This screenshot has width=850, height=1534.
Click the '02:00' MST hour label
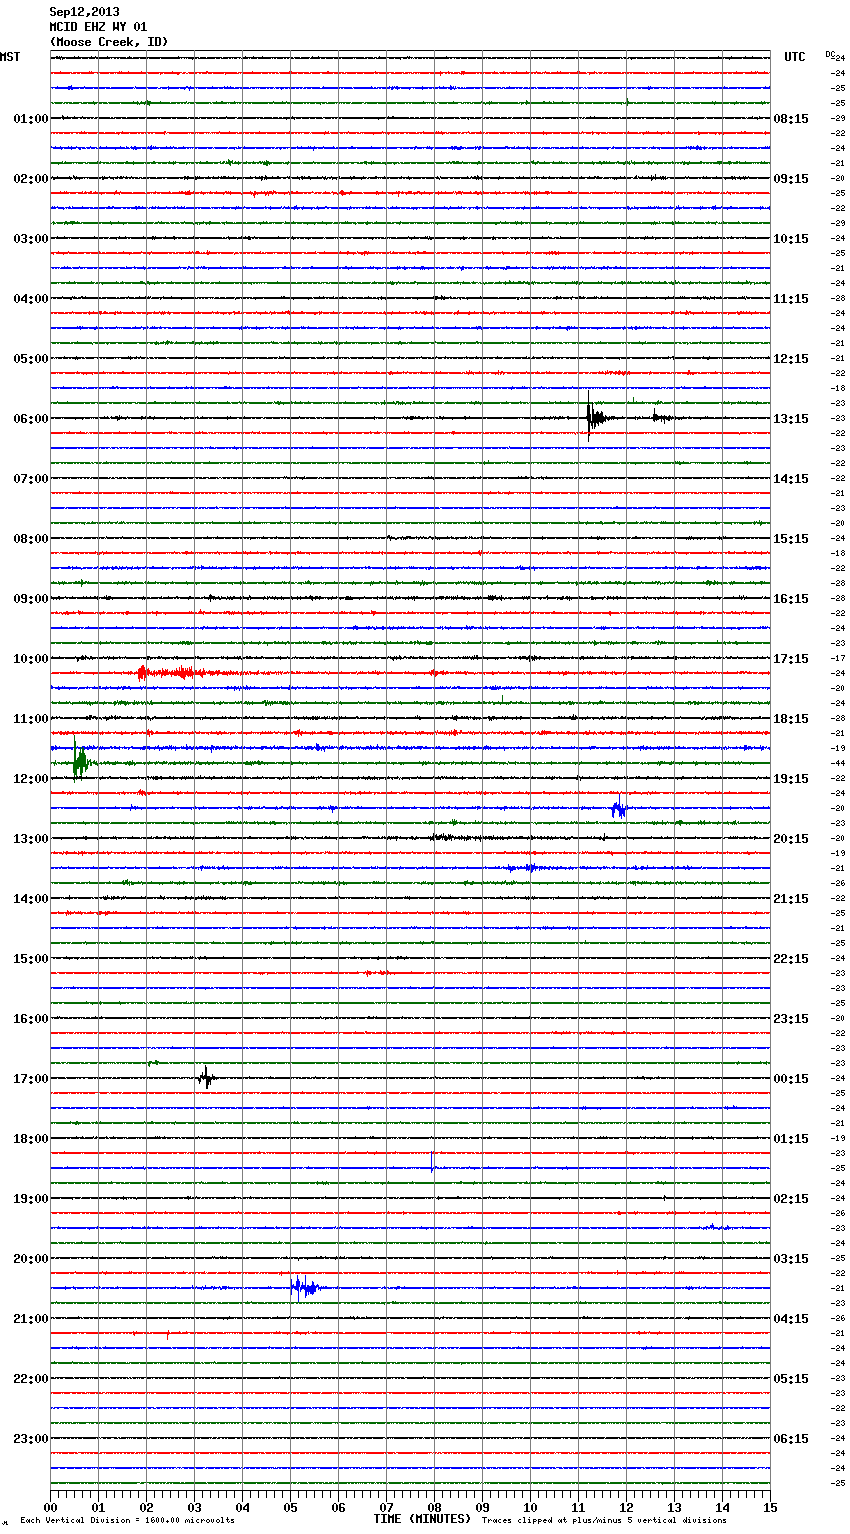pyautogui.click(x=31, y=178)
